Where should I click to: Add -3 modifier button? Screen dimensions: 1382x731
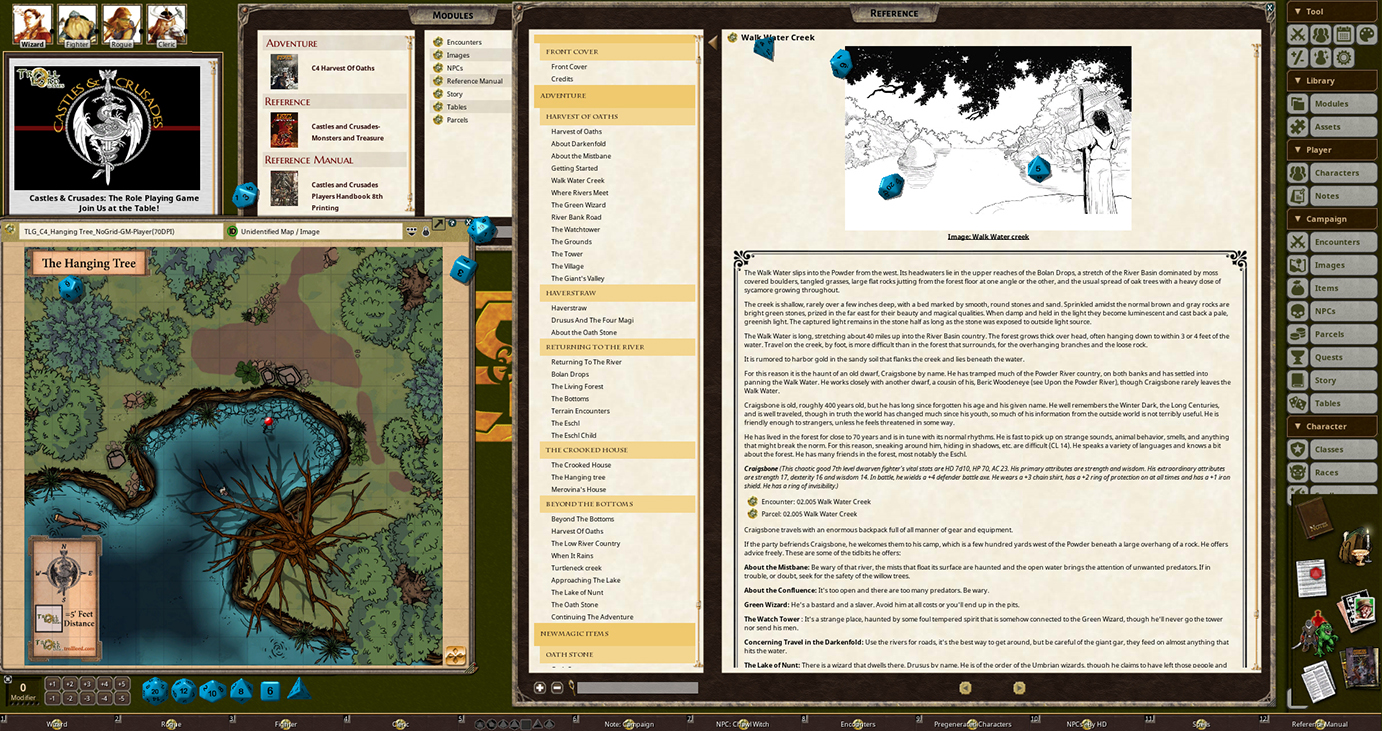(x=87, y=698)
